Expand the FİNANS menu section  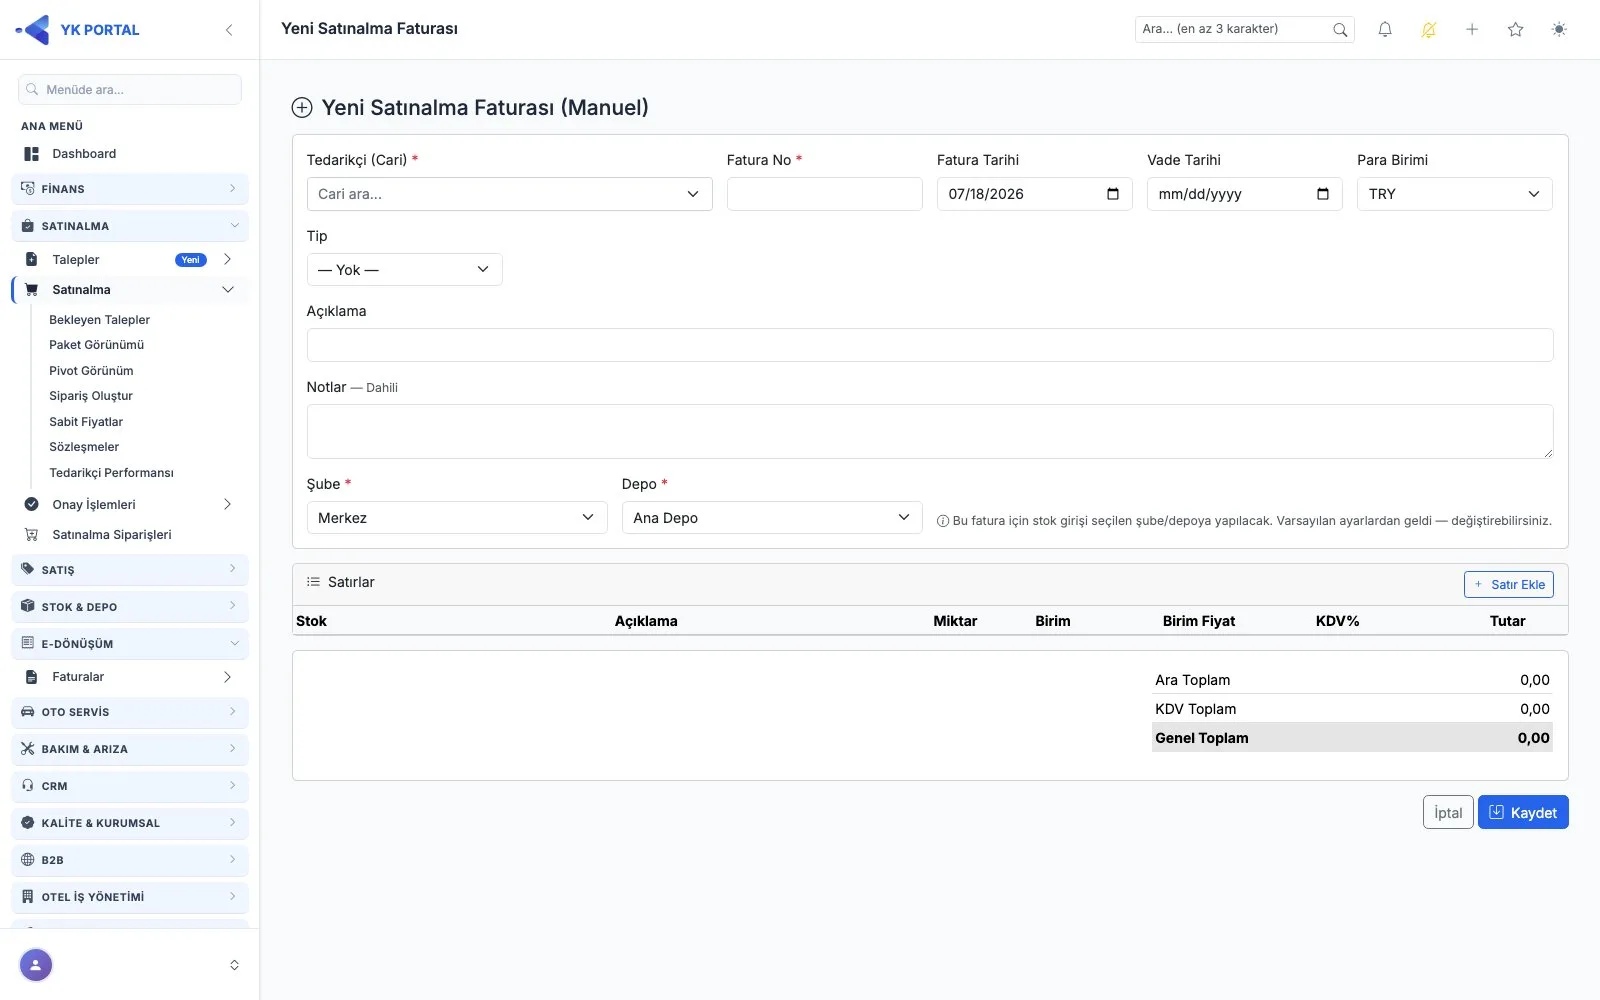130,189
